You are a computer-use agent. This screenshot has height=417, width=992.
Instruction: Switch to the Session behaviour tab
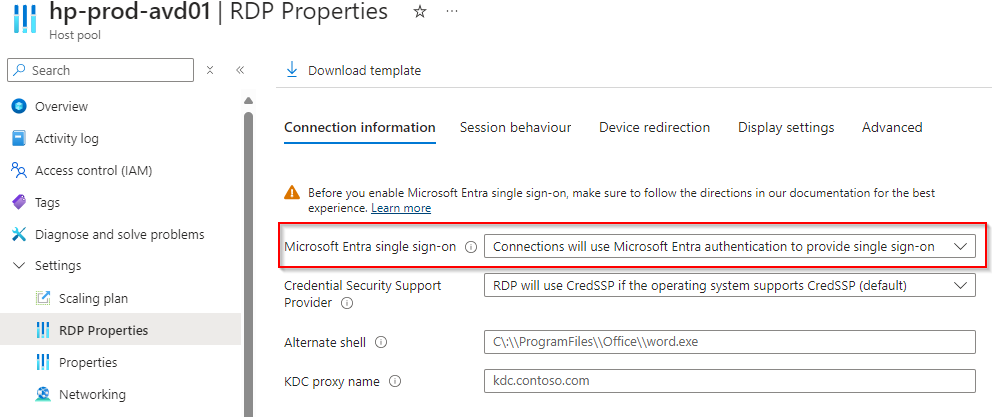click(x=515, y=127)
